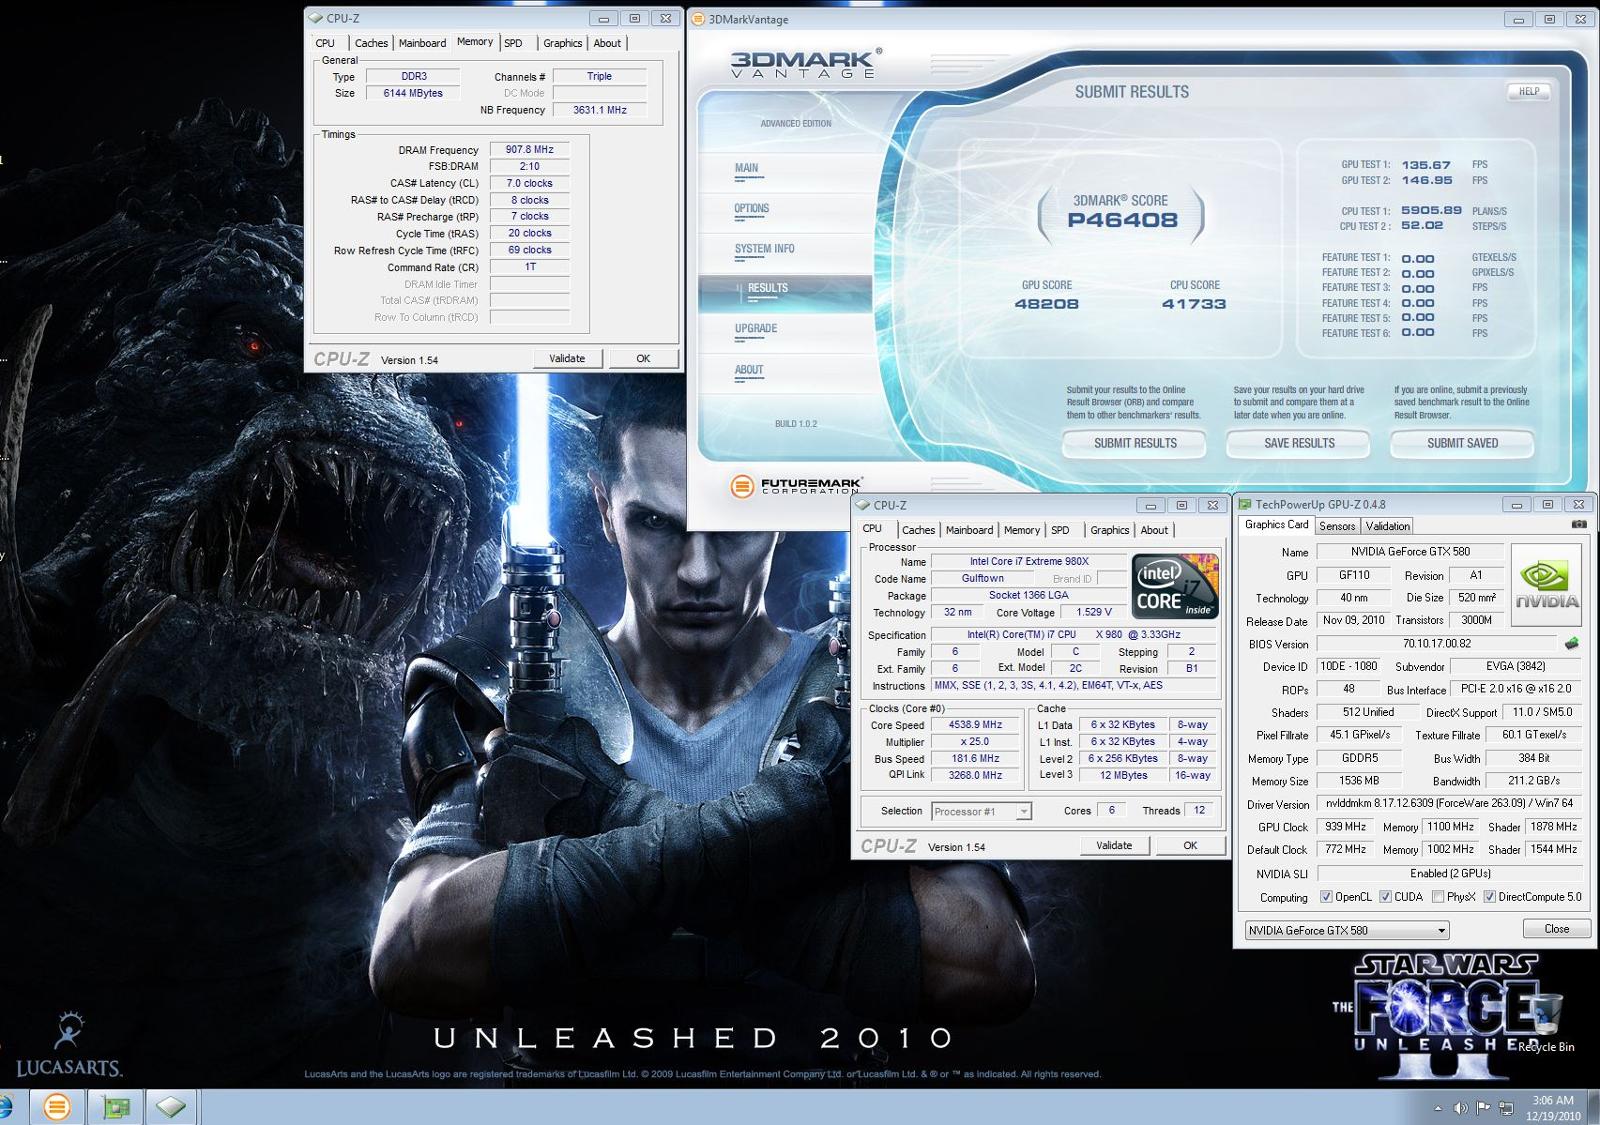Viewport: 1600px width, 1125px height.
Task: Click OK in lower CPU-Z window
Action: [1190, 845]
